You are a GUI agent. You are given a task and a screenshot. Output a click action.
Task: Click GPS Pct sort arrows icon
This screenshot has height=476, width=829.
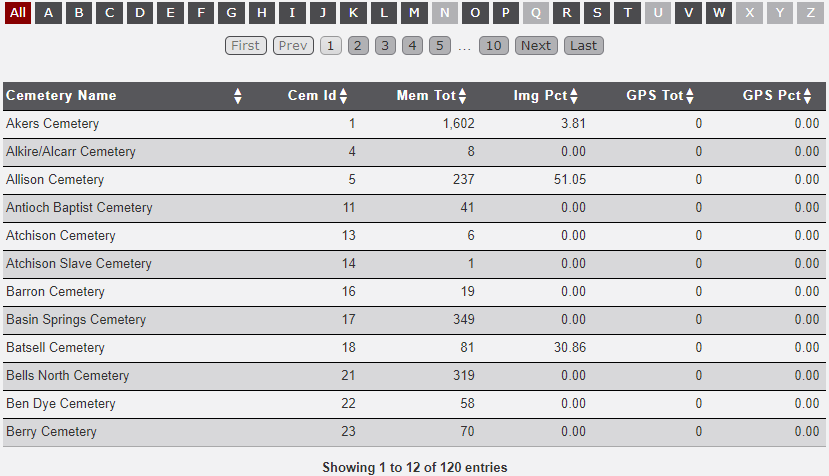point(808,96)
